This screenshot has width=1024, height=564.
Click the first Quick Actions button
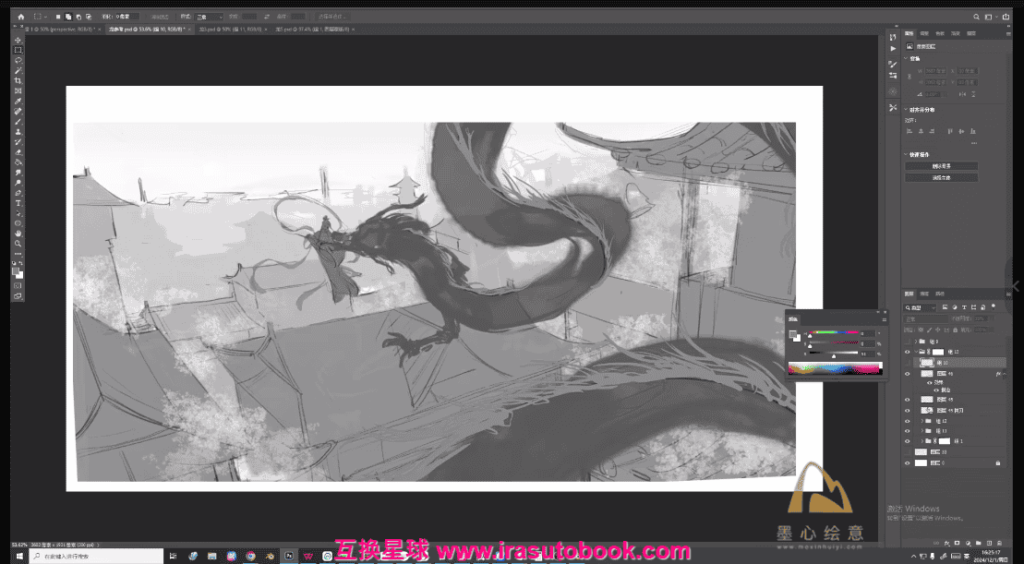(x=941, y=166)
